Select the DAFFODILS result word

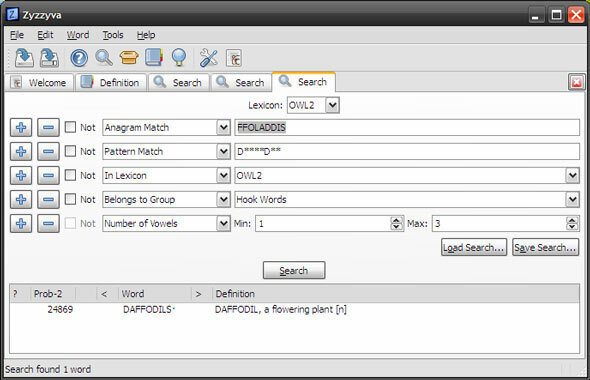[x=148, y=310]
